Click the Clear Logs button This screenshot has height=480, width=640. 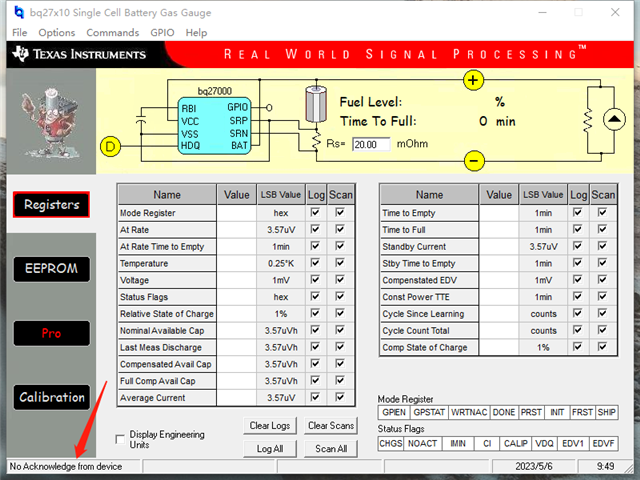(x=270, y=426)
